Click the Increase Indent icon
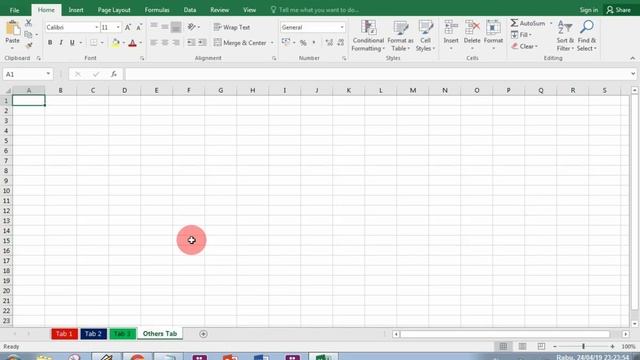Viewport: 640px width, 360px height. tap(202, 42)
